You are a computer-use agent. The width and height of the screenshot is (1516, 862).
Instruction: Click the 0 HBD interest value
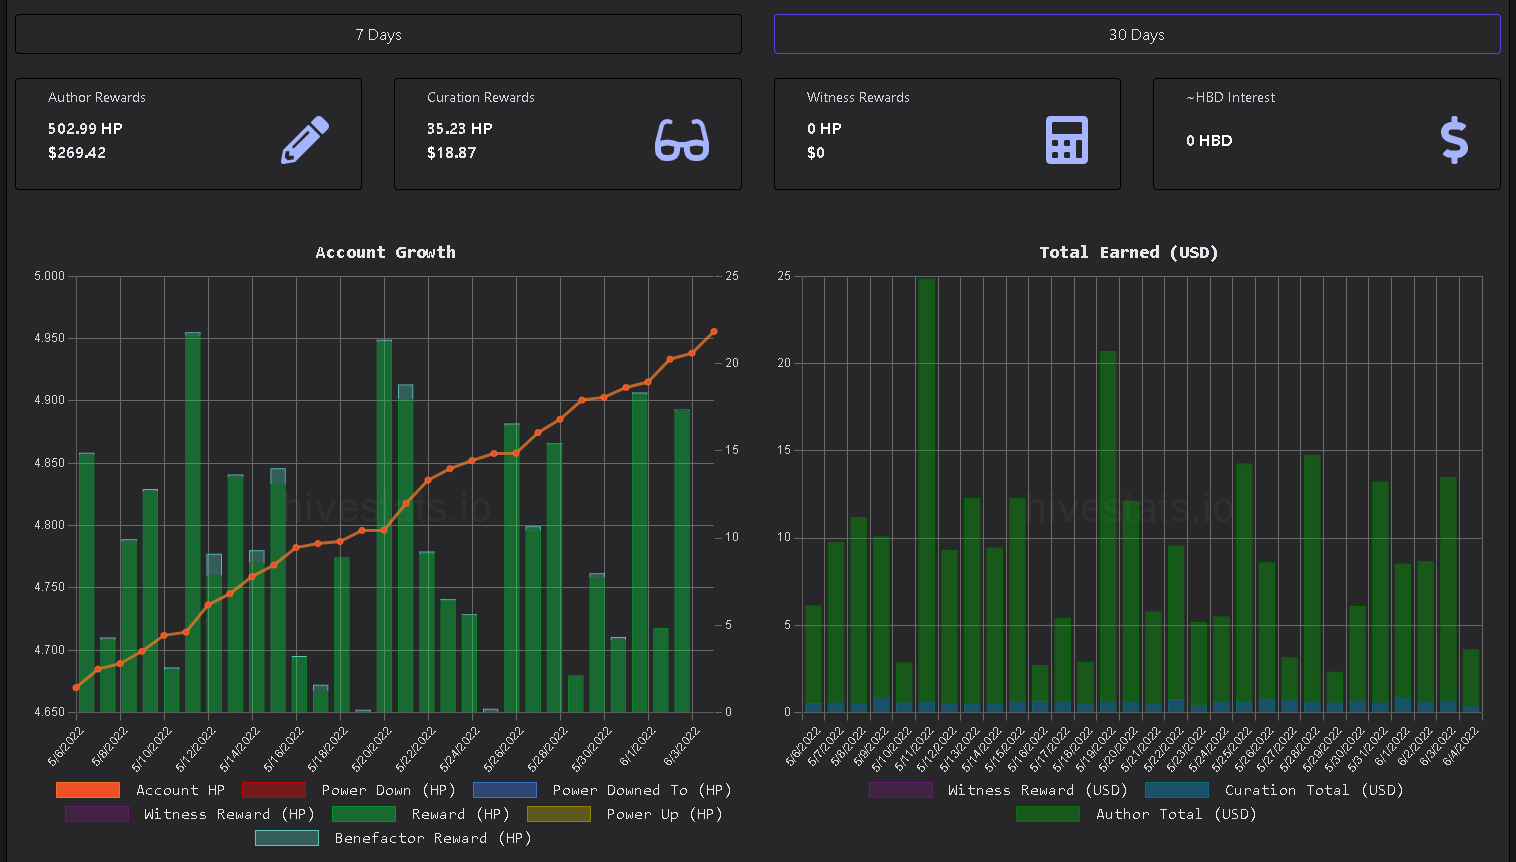point(1209,141)
